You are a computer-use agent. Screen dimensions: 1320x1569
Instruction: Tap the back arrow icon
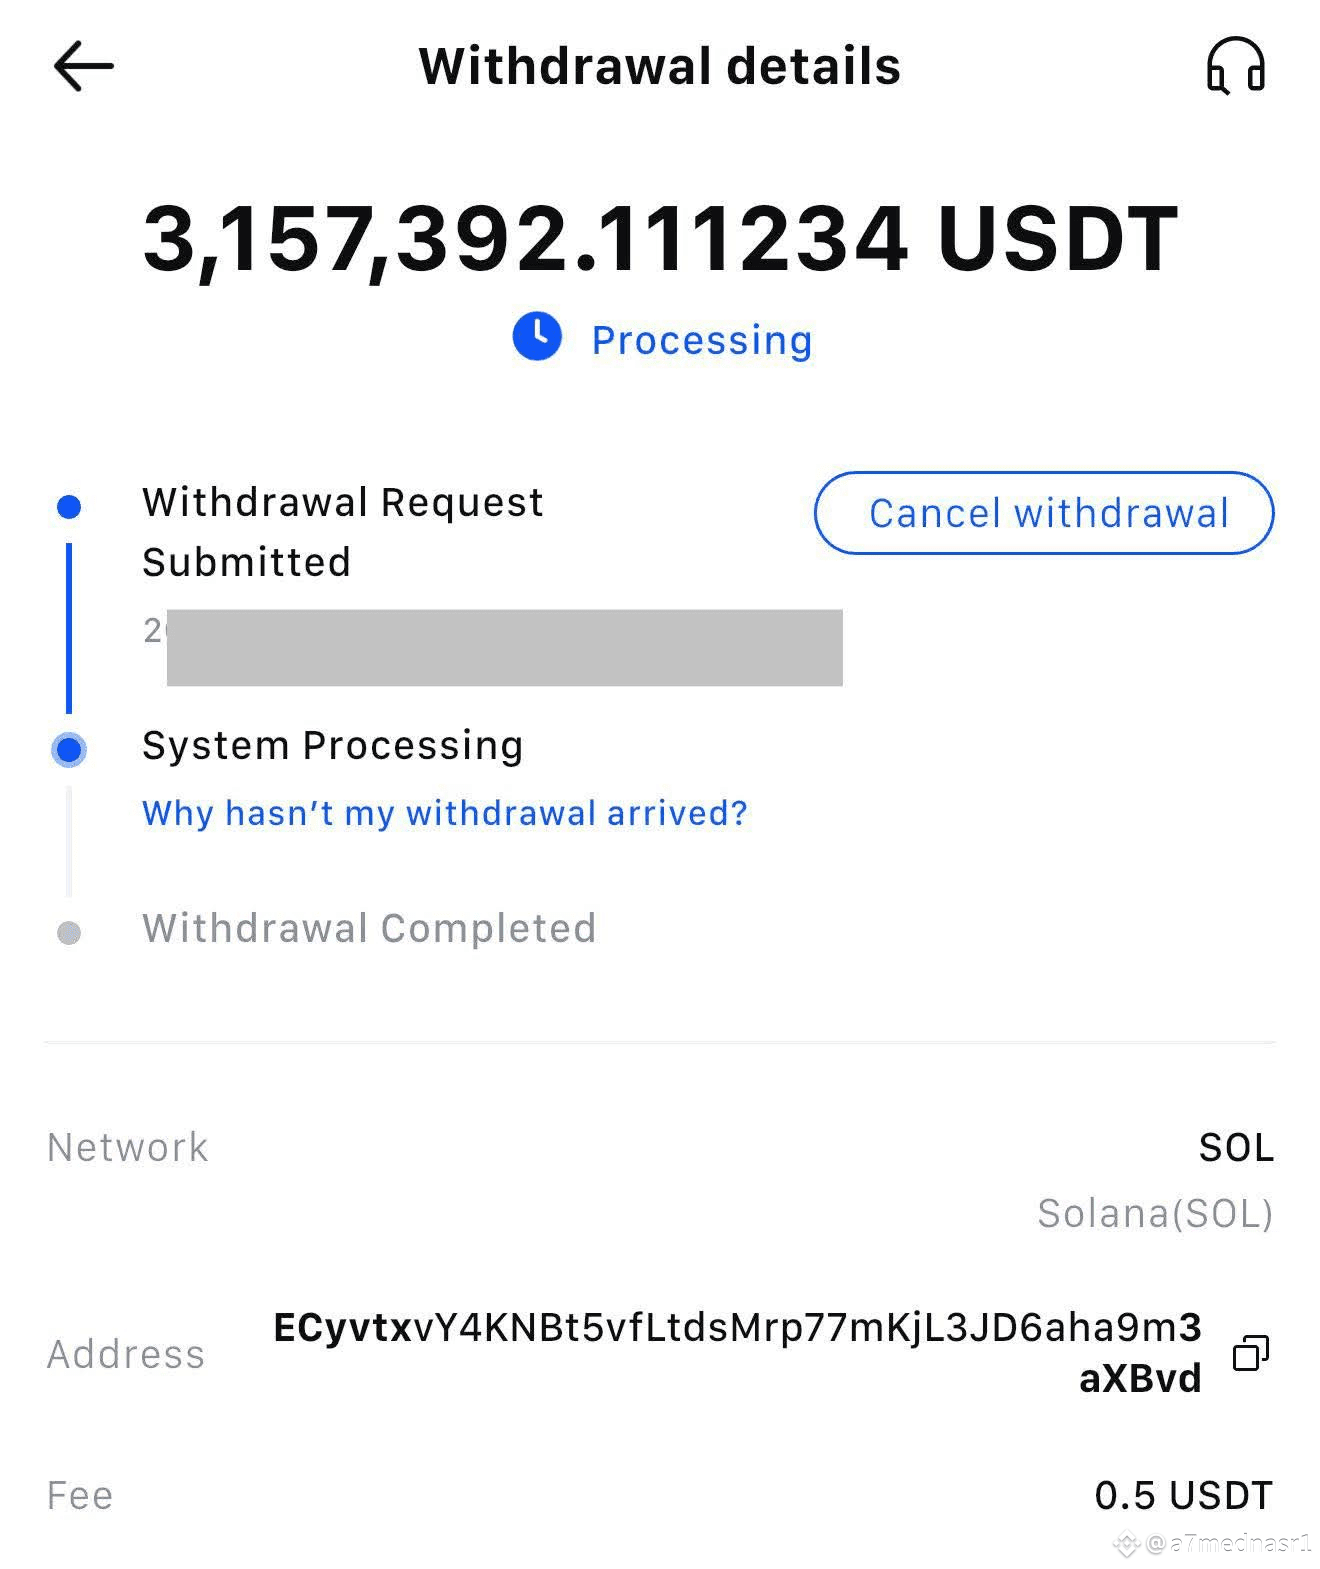(x=84, y=67)
